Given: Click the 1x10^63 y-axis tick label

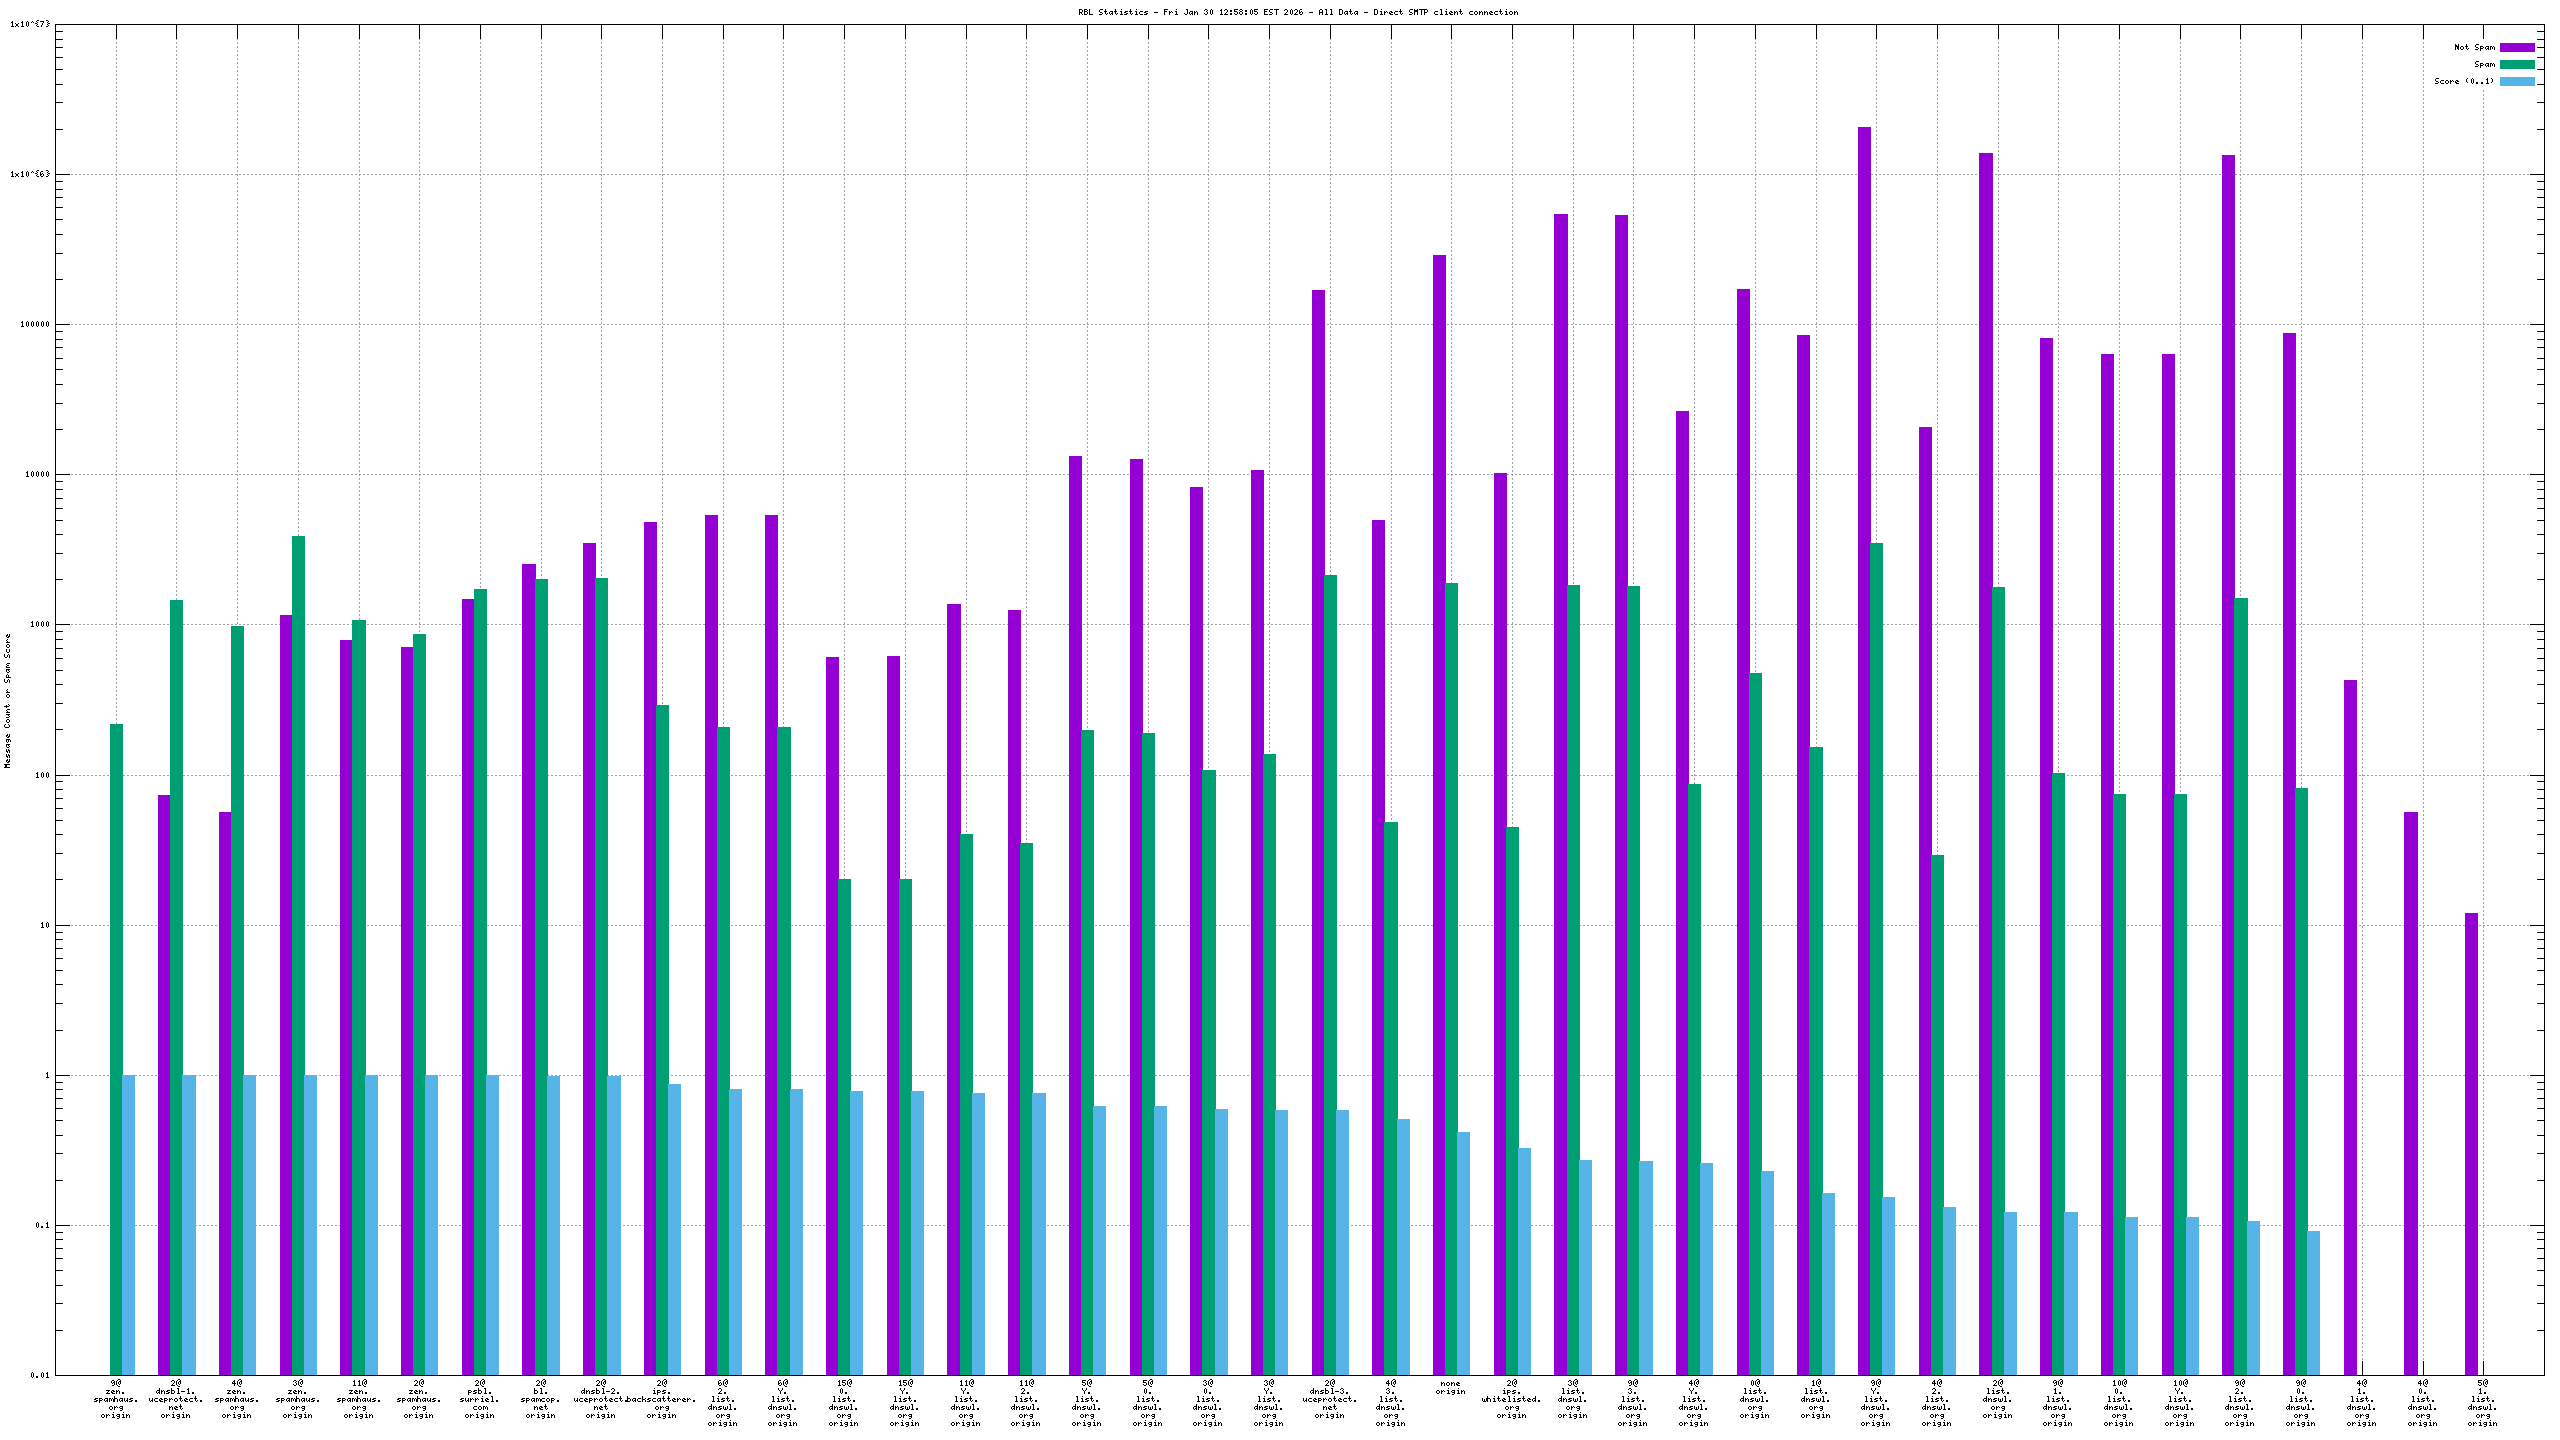Looking at the screenshot, I should (29, 174).
